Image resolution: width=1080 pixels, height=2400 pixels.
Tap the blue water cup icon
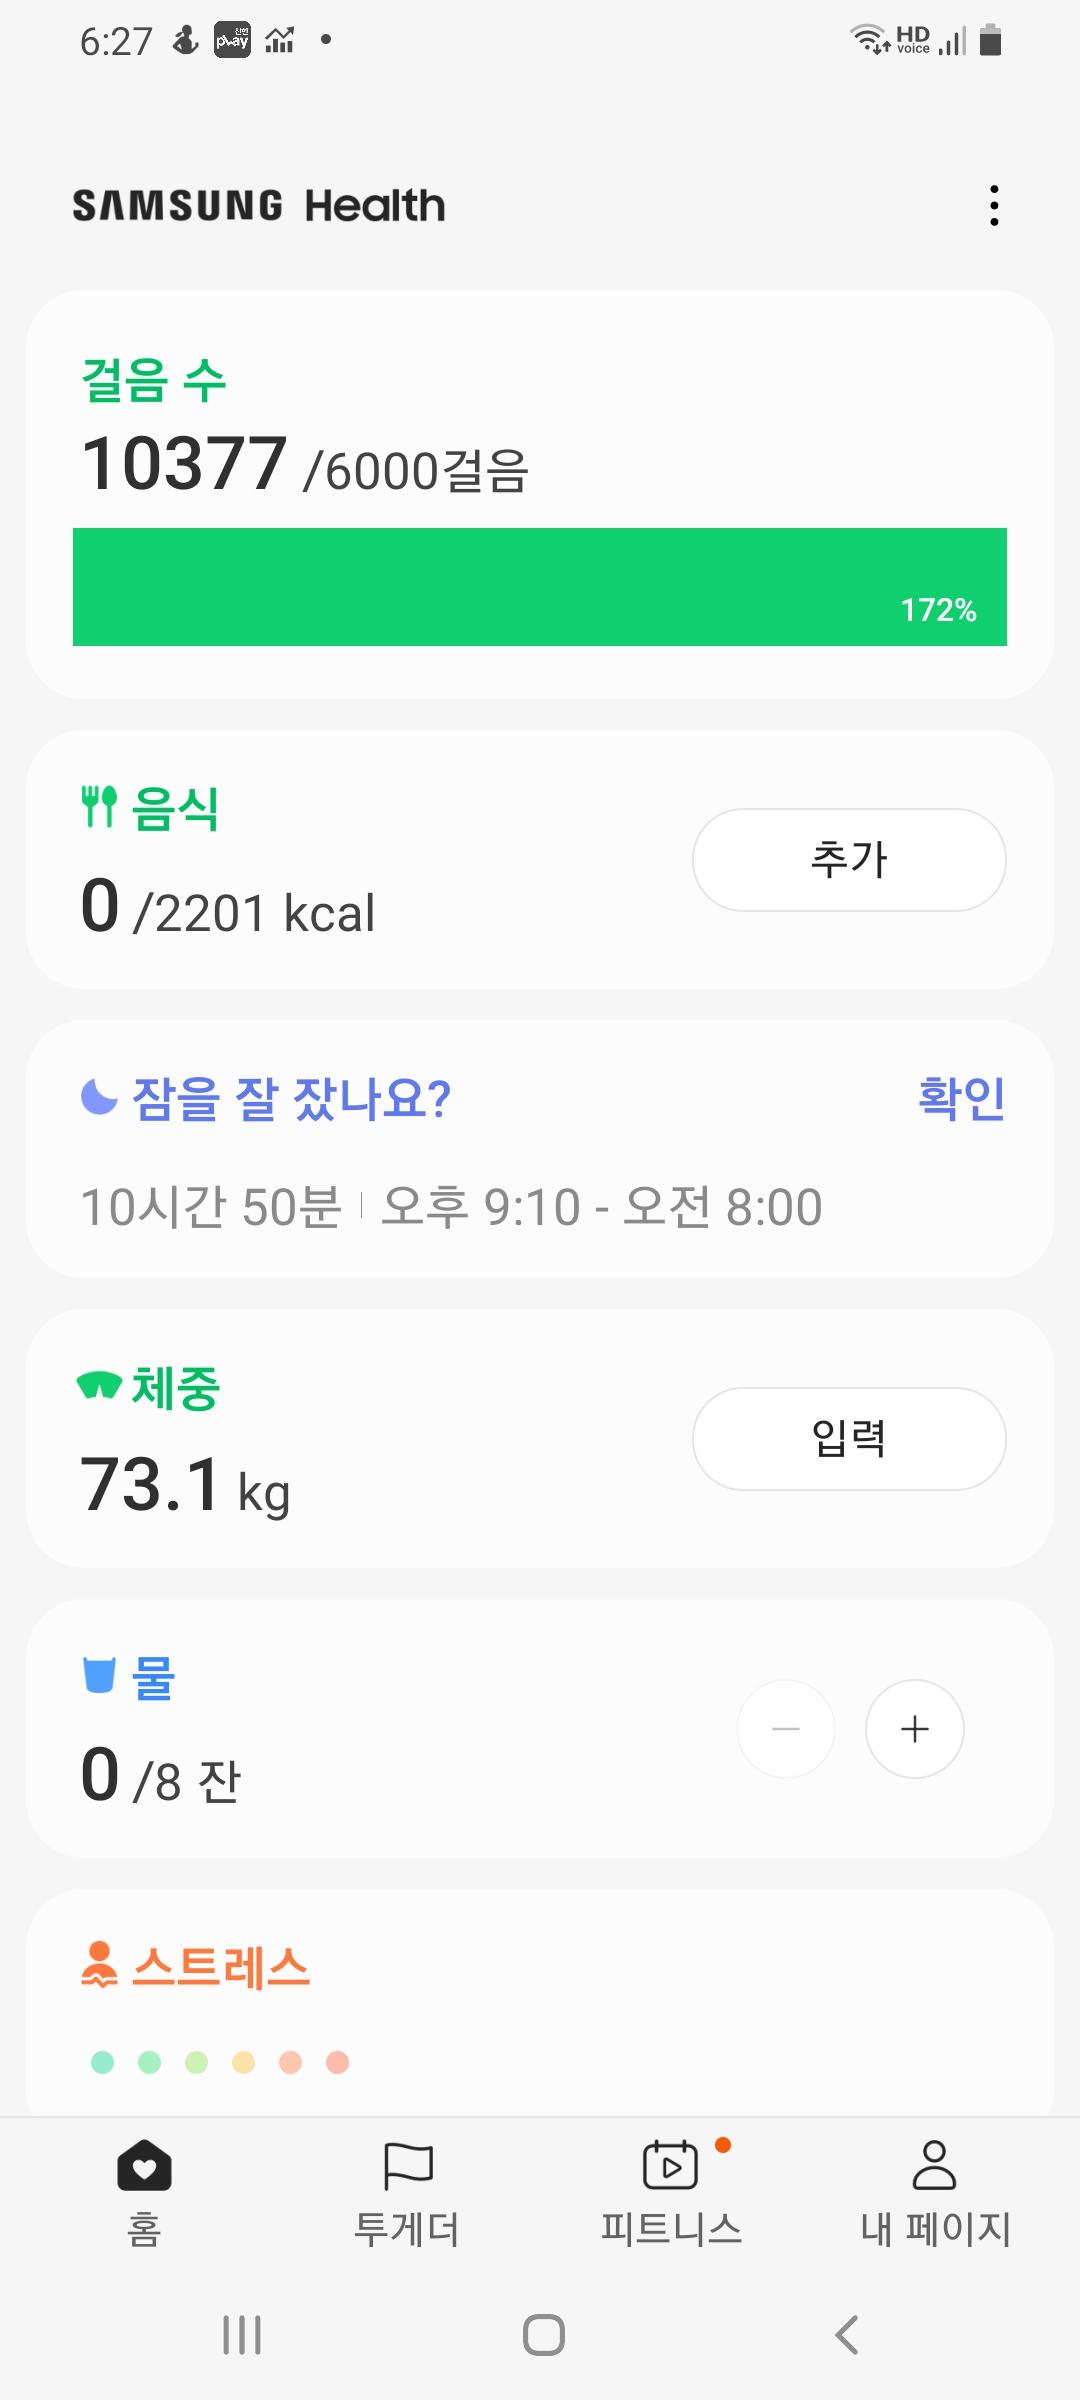(99, 1675)
